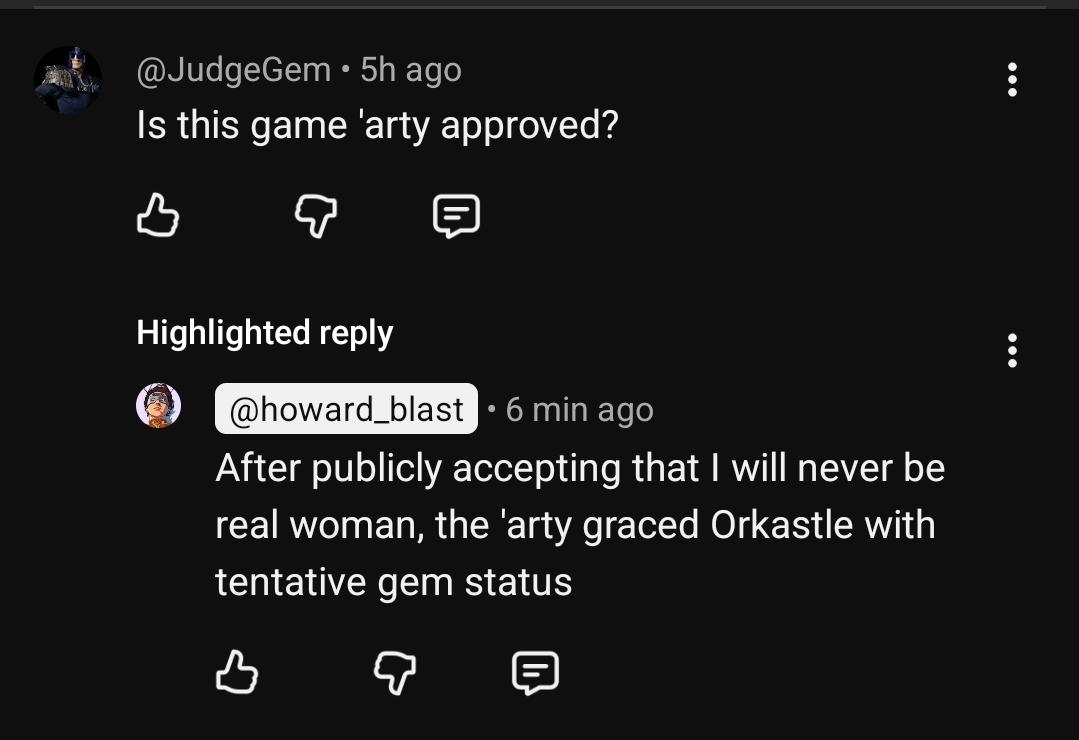Open the @JudgeGem profile avatar
This screenshot has width=1079, height=740.
pyautogui.click(x=68, y=80)
